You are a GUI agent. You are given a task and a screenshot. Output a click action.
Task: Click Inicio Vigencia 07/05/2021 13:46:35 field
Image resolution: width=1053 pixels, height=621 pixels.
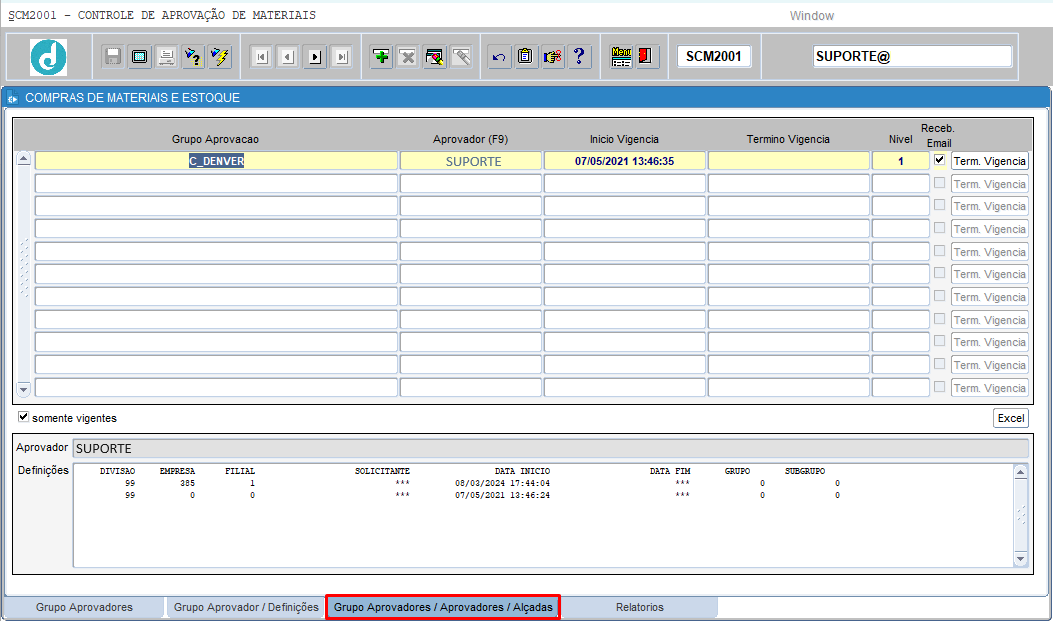tap(625, 161)
